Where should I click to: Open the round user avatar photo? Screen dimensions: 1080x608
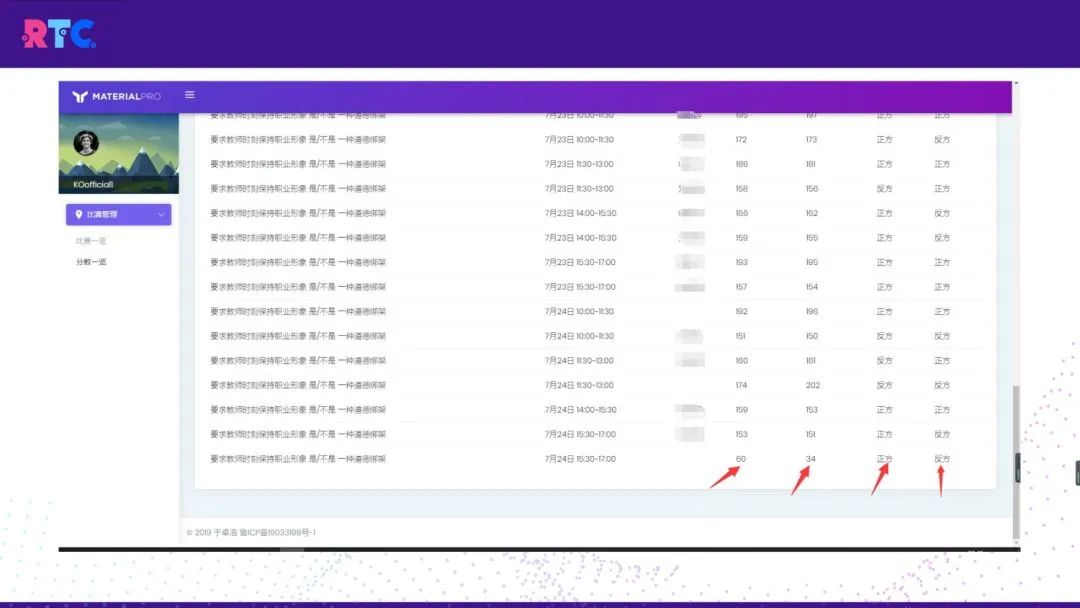coord(86,143)
